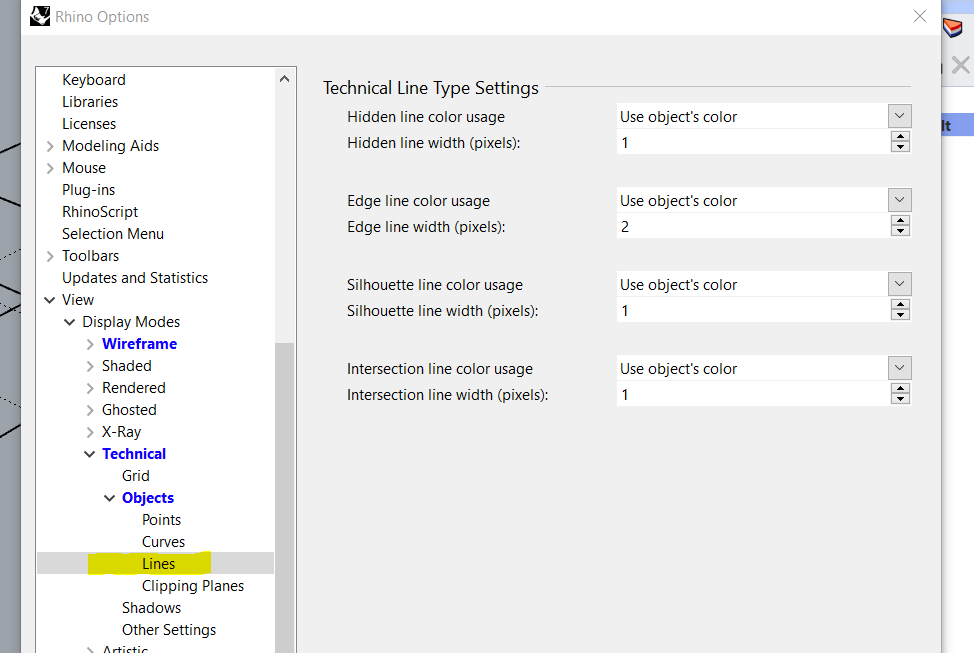The width and height of the screenshot is (974, 653).
Task: Increase silhouette line width value
Action: point(901,305)
